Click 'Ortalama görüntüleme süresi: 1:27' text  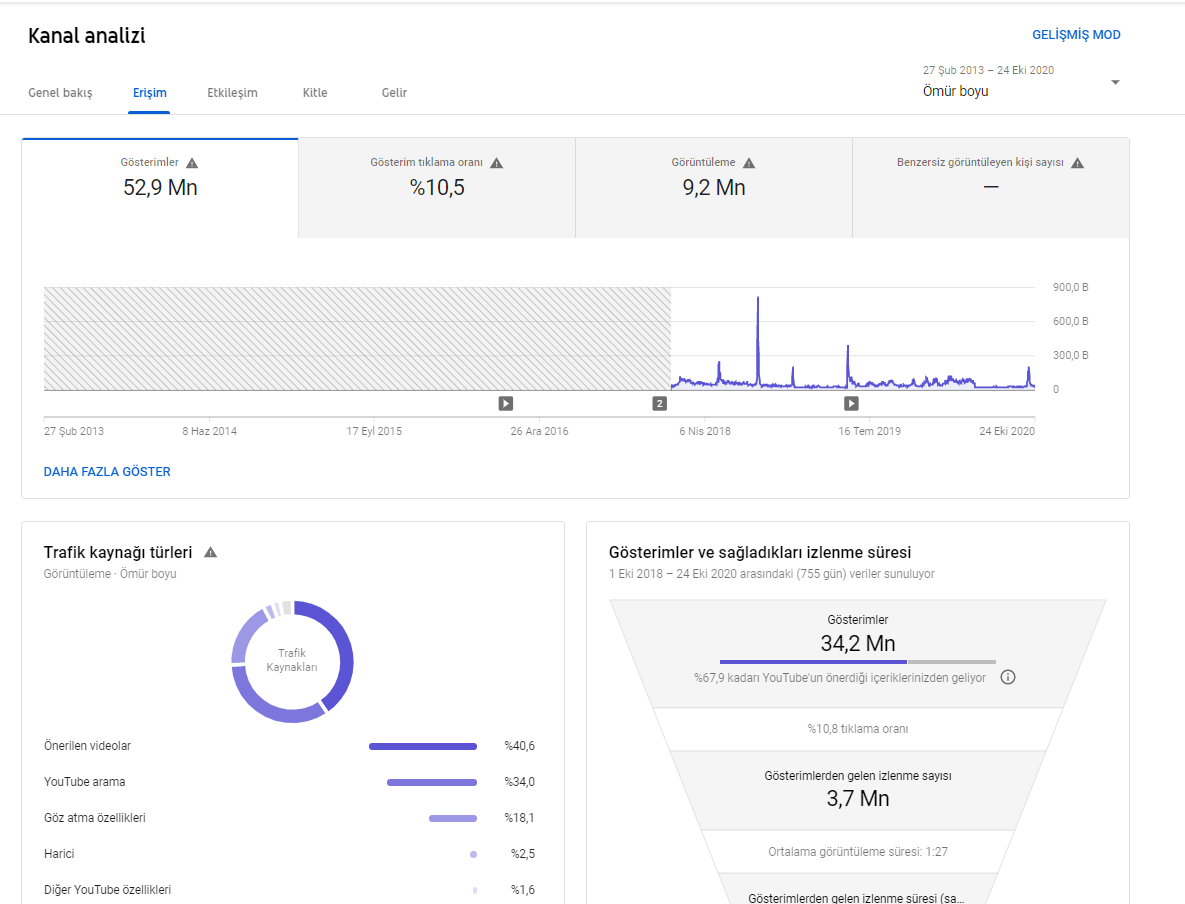click(x=858, y=852)
